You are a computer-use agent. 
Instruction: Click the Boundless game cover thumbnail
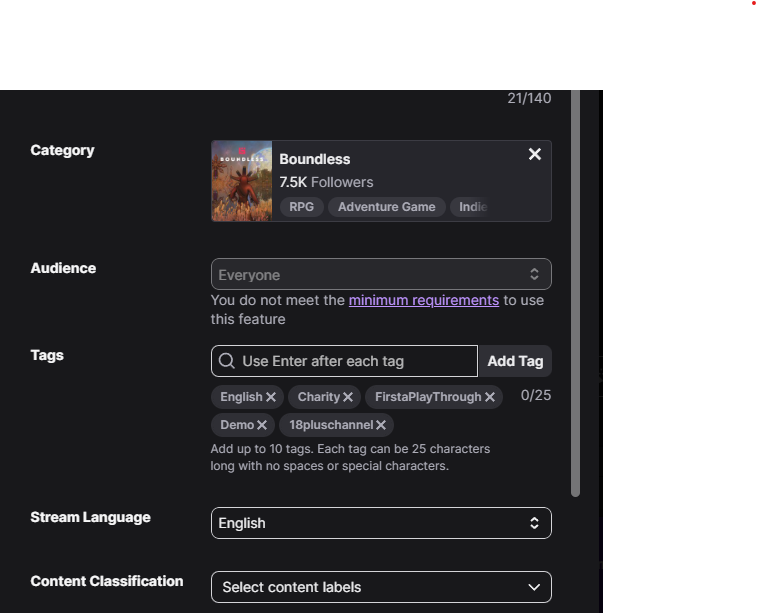[x=242, y=181]
